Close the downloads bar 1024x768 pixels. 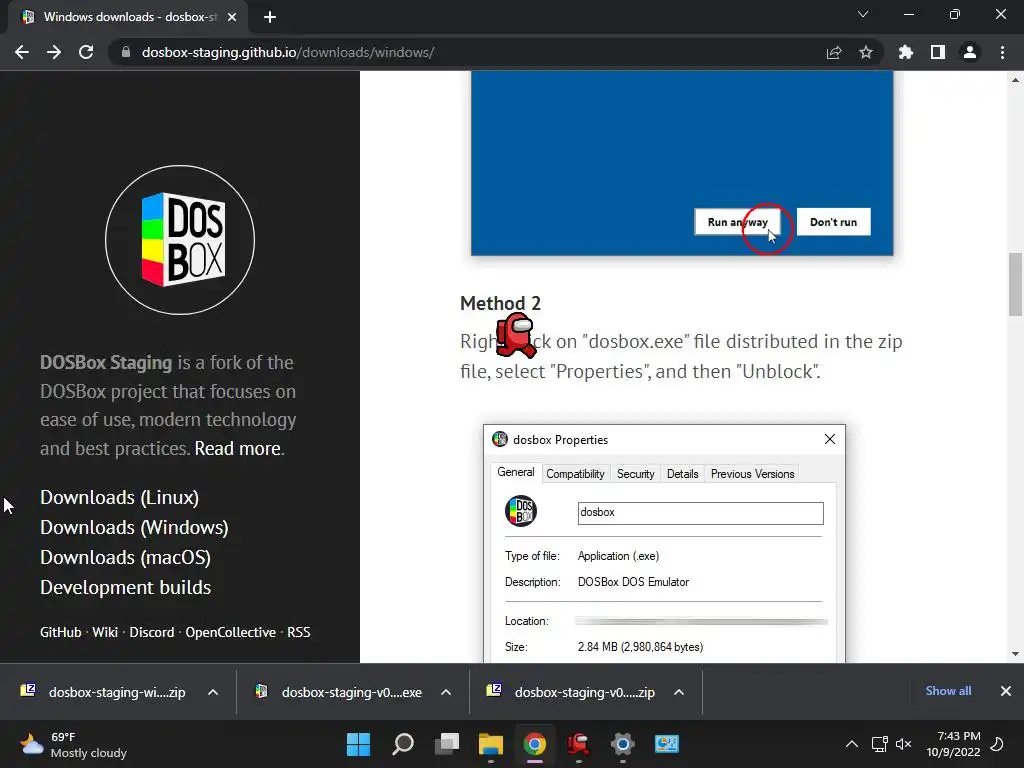[1006, 691]
